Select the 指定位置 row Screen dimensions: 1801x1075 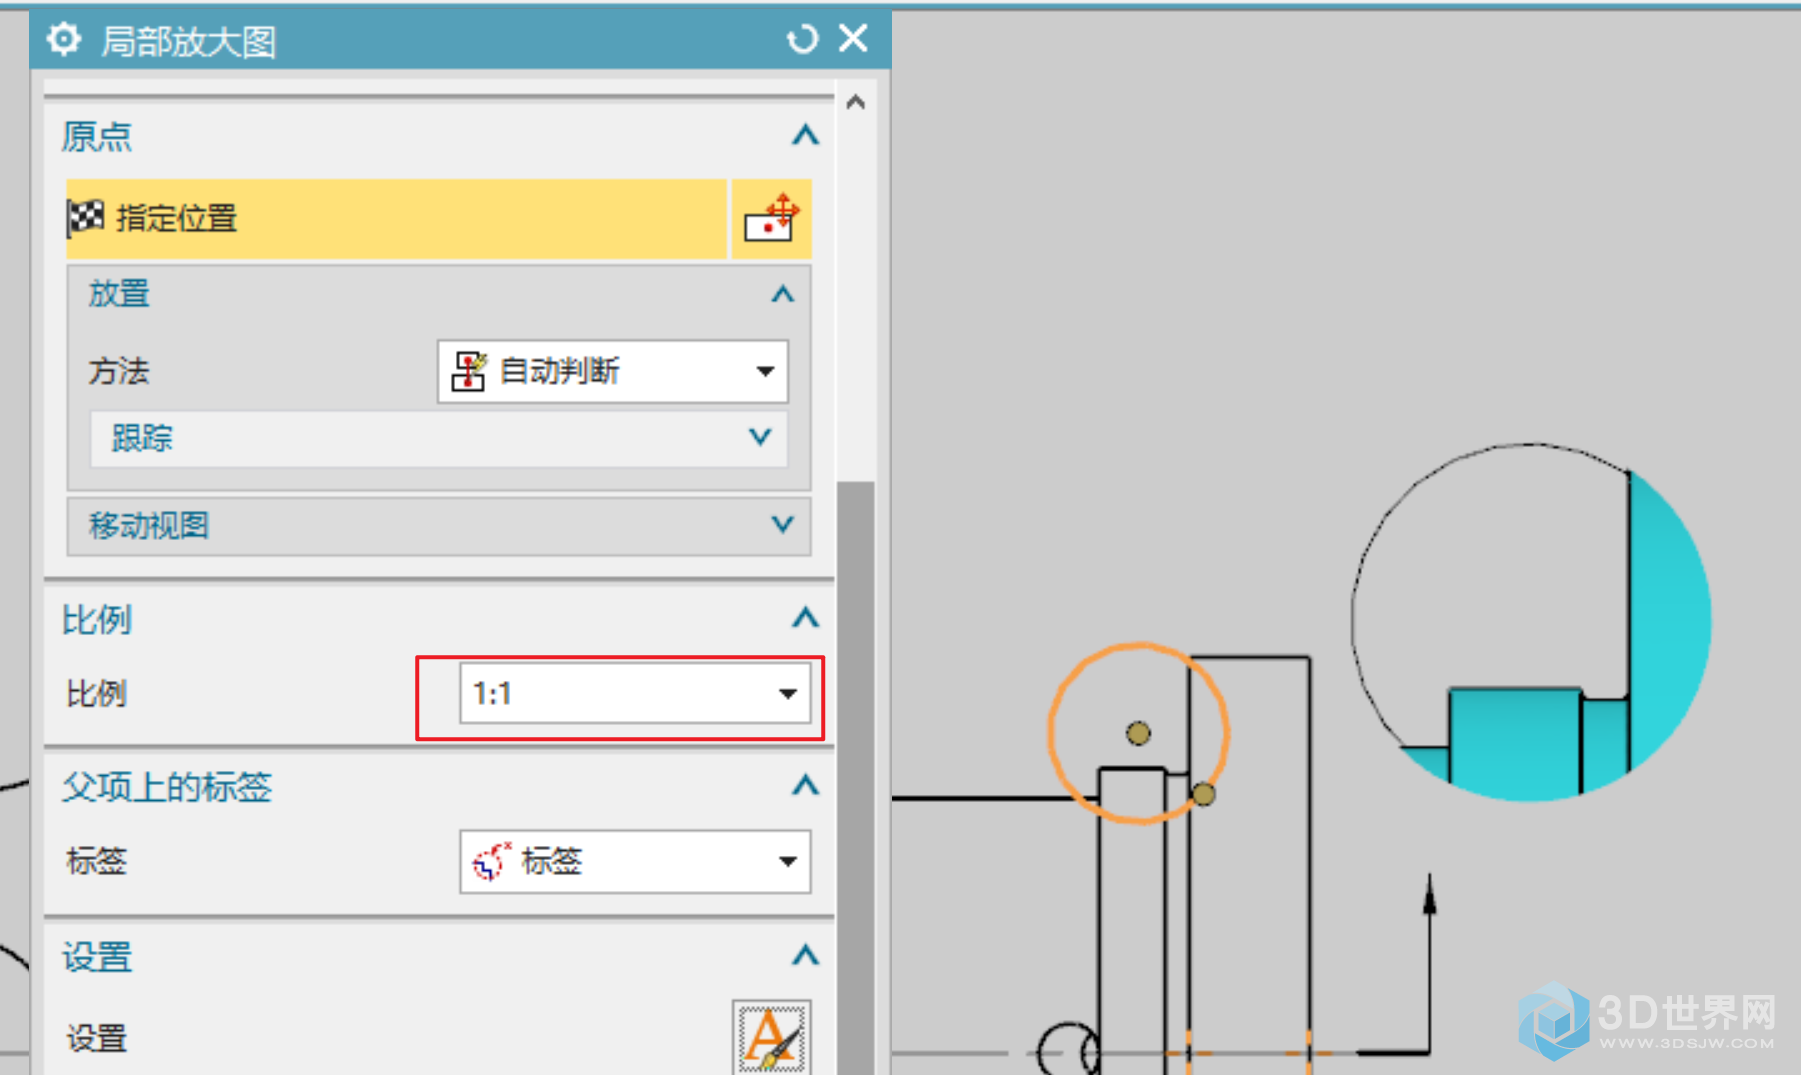pyautogui.click(x=396, y=218)
